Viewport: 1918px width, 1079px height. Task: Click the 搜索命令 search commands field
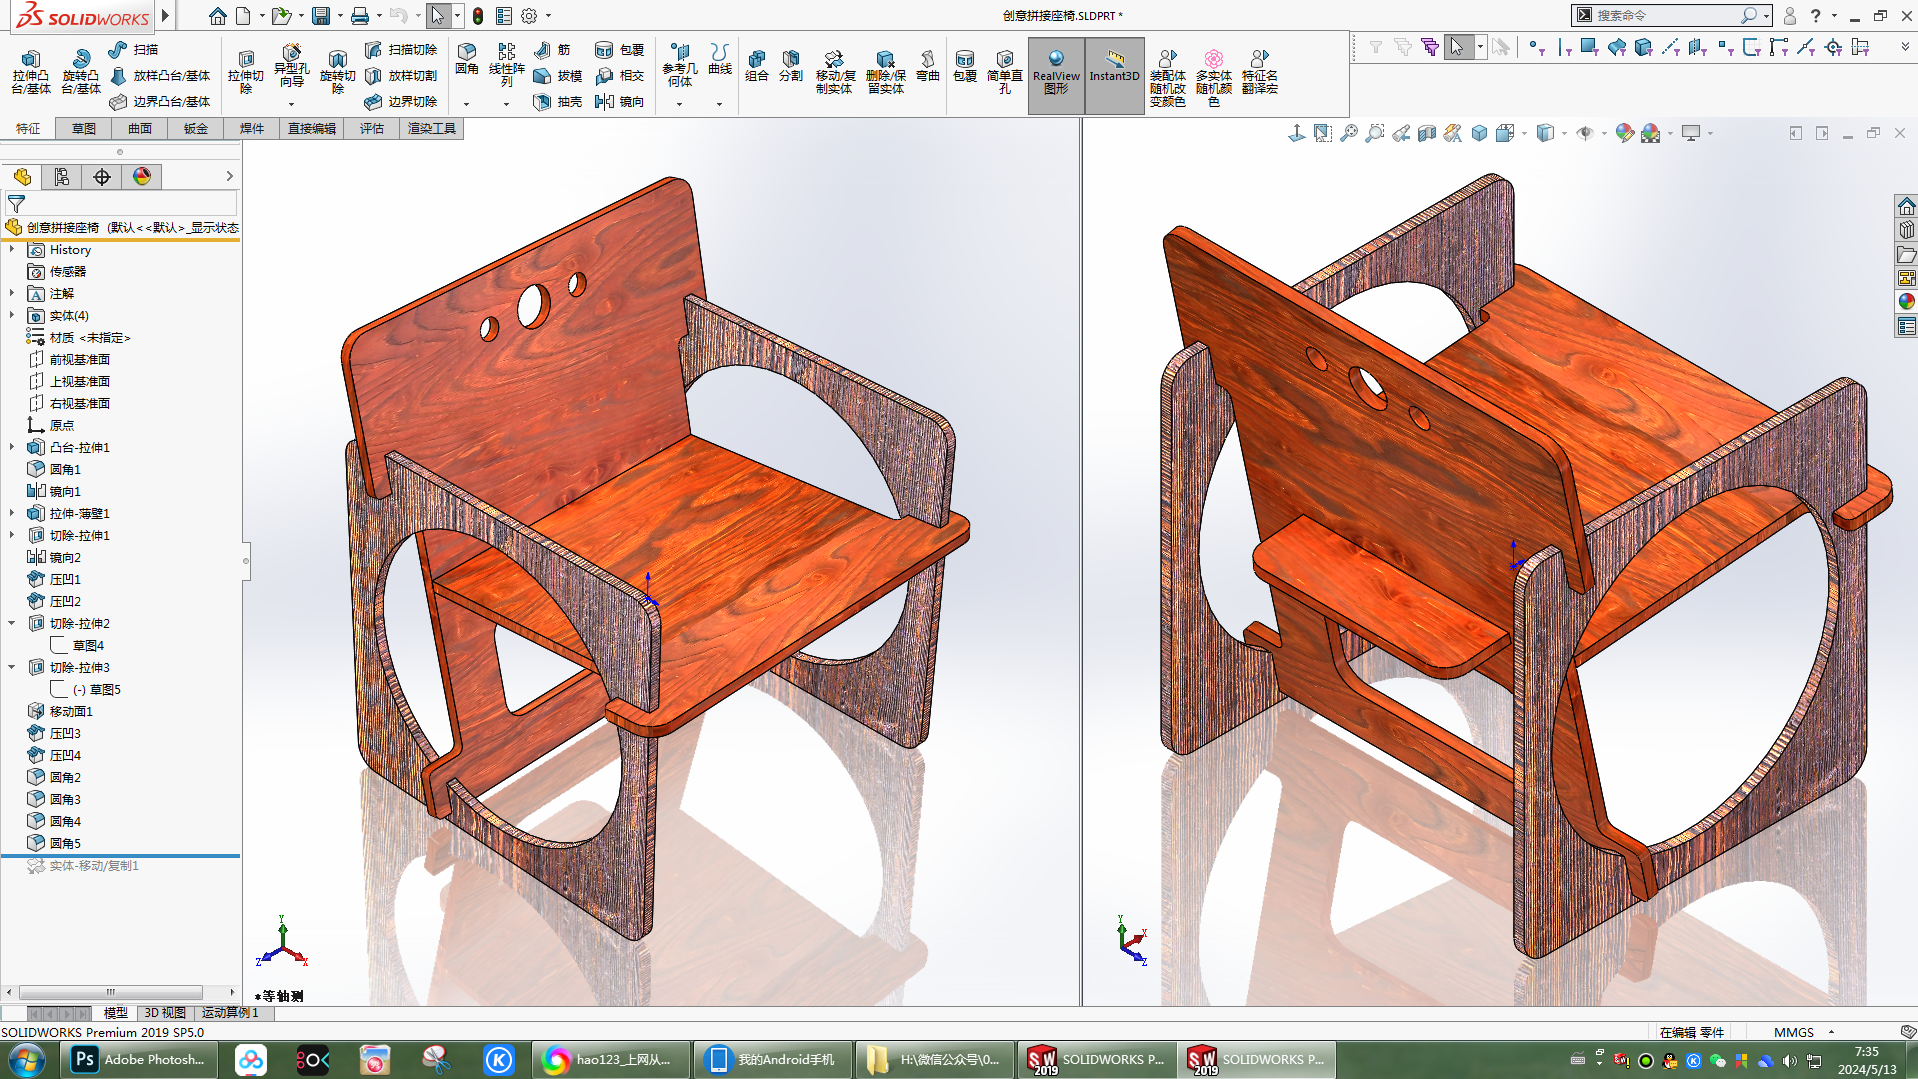(x=1667, y=16)
